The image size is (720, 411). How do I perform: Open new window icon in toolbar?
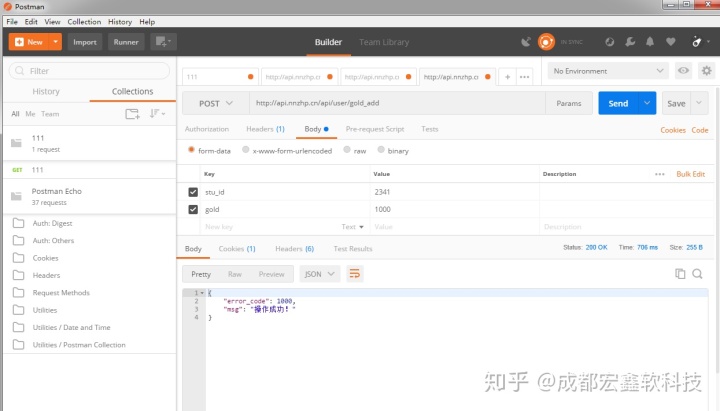(x=163, y=42)
